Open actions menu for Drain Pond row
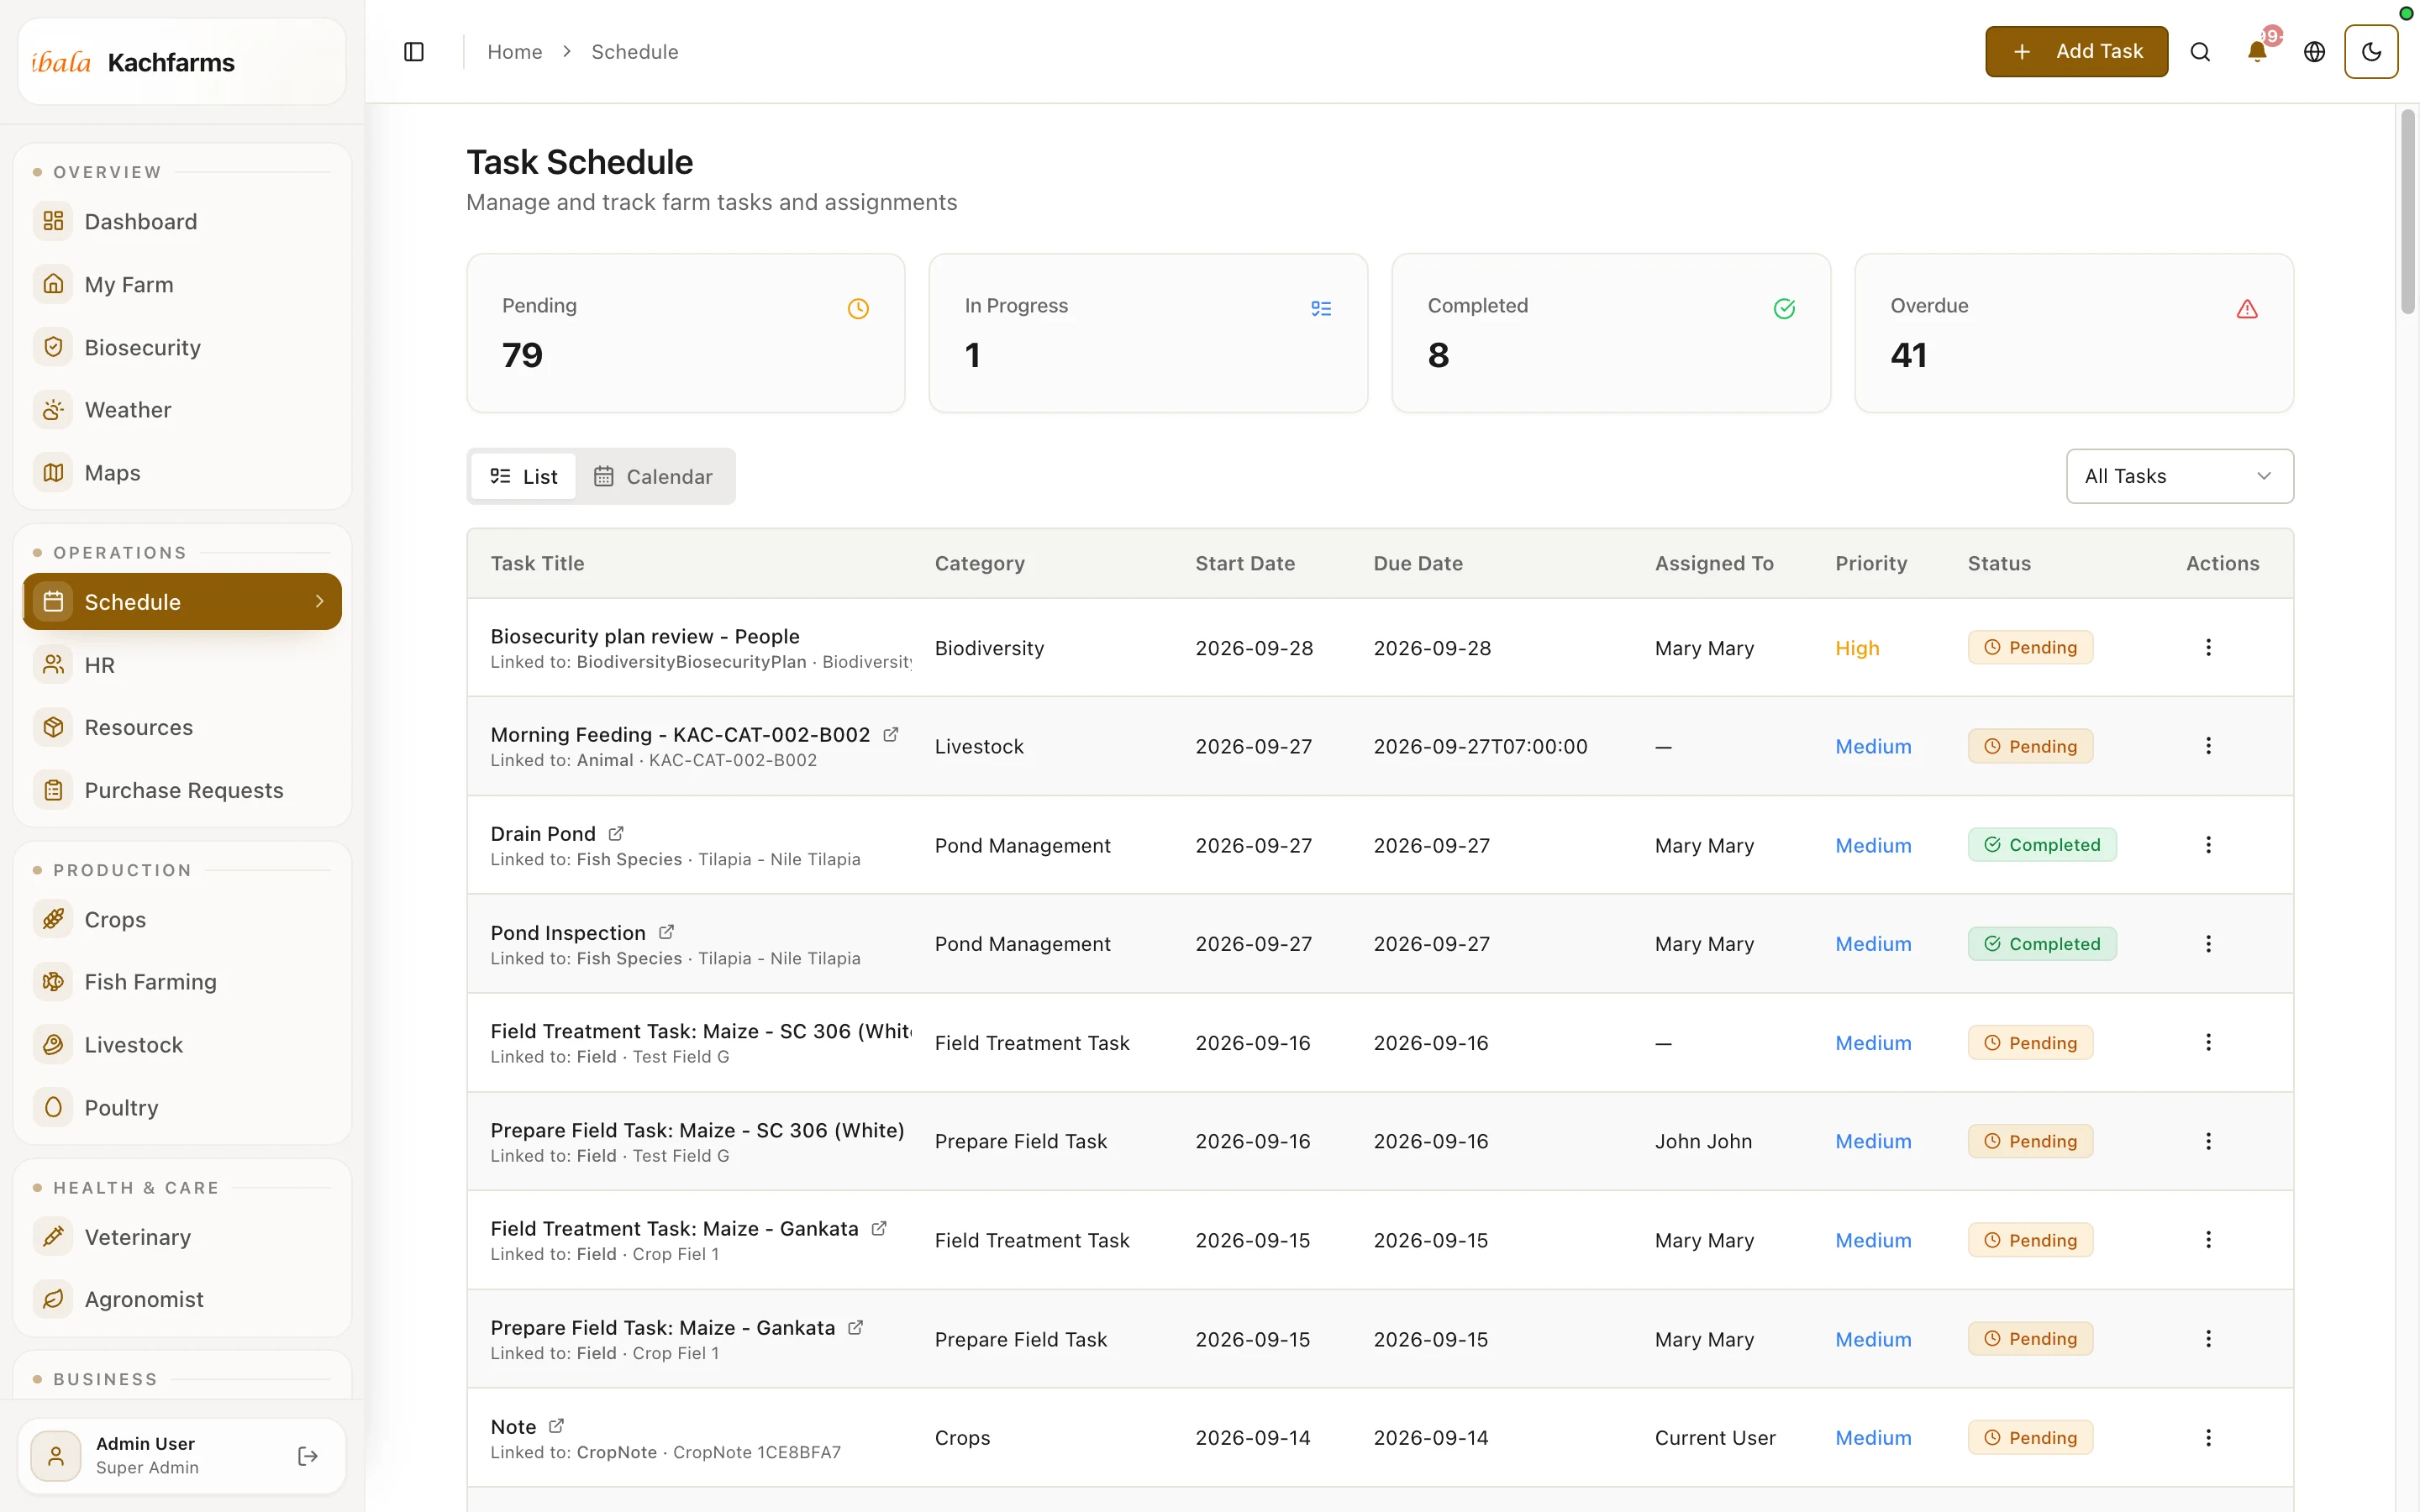2420x1512 pixels. (x=2208, y=845)
